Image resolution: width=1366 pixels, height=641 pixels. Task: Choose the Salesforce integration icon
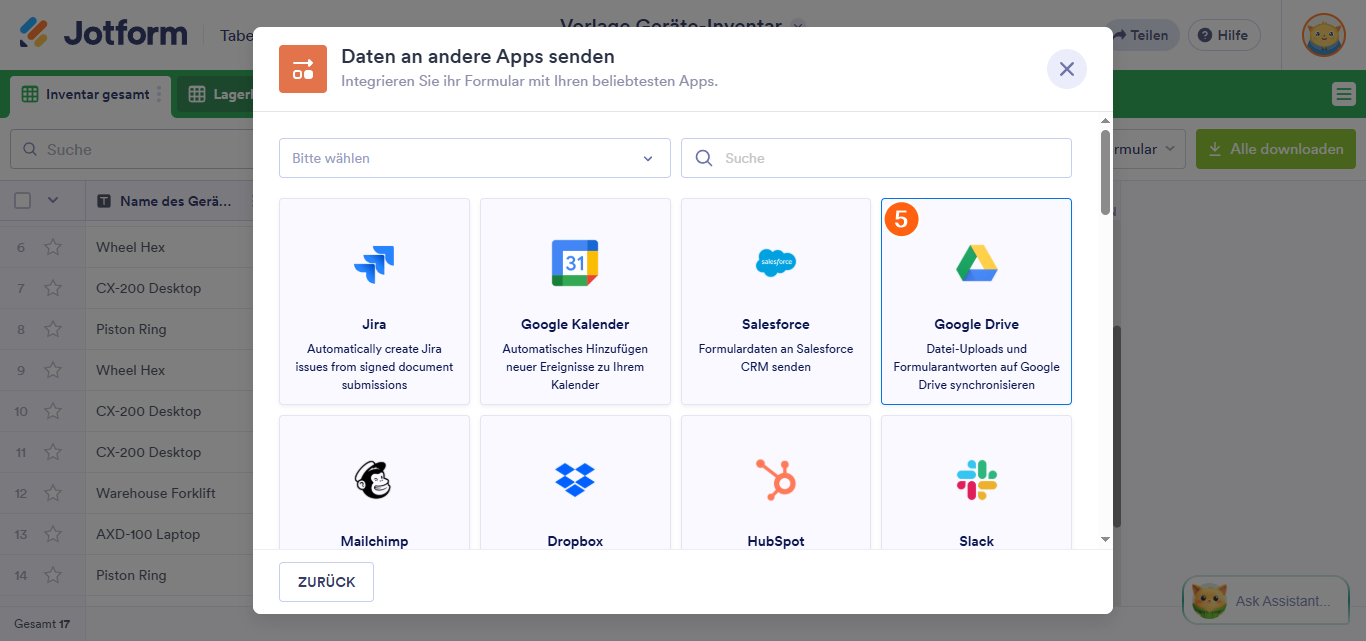775,263
